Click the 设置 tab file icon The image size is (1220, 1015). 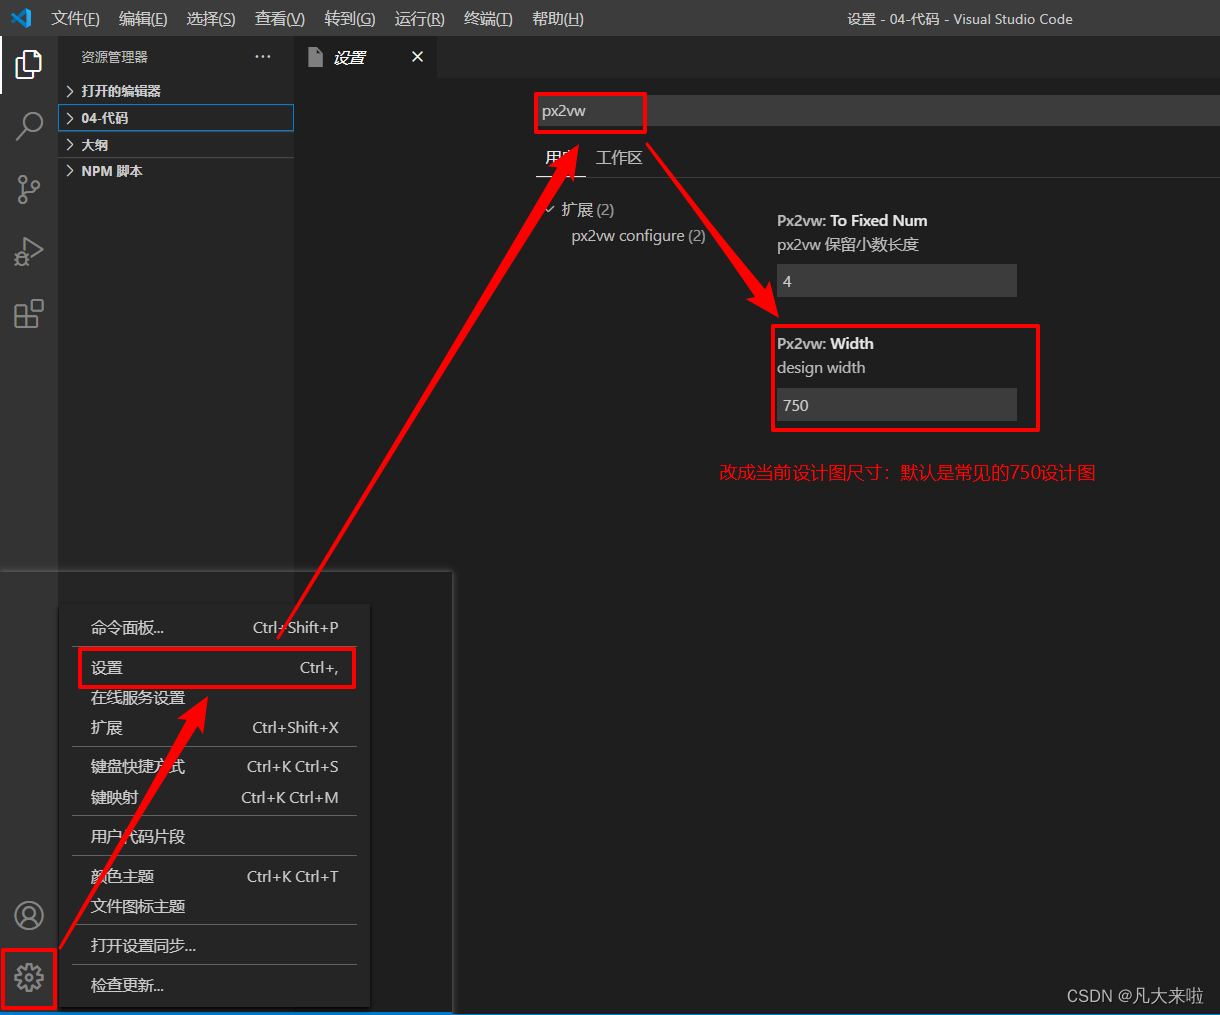[316, 57]
